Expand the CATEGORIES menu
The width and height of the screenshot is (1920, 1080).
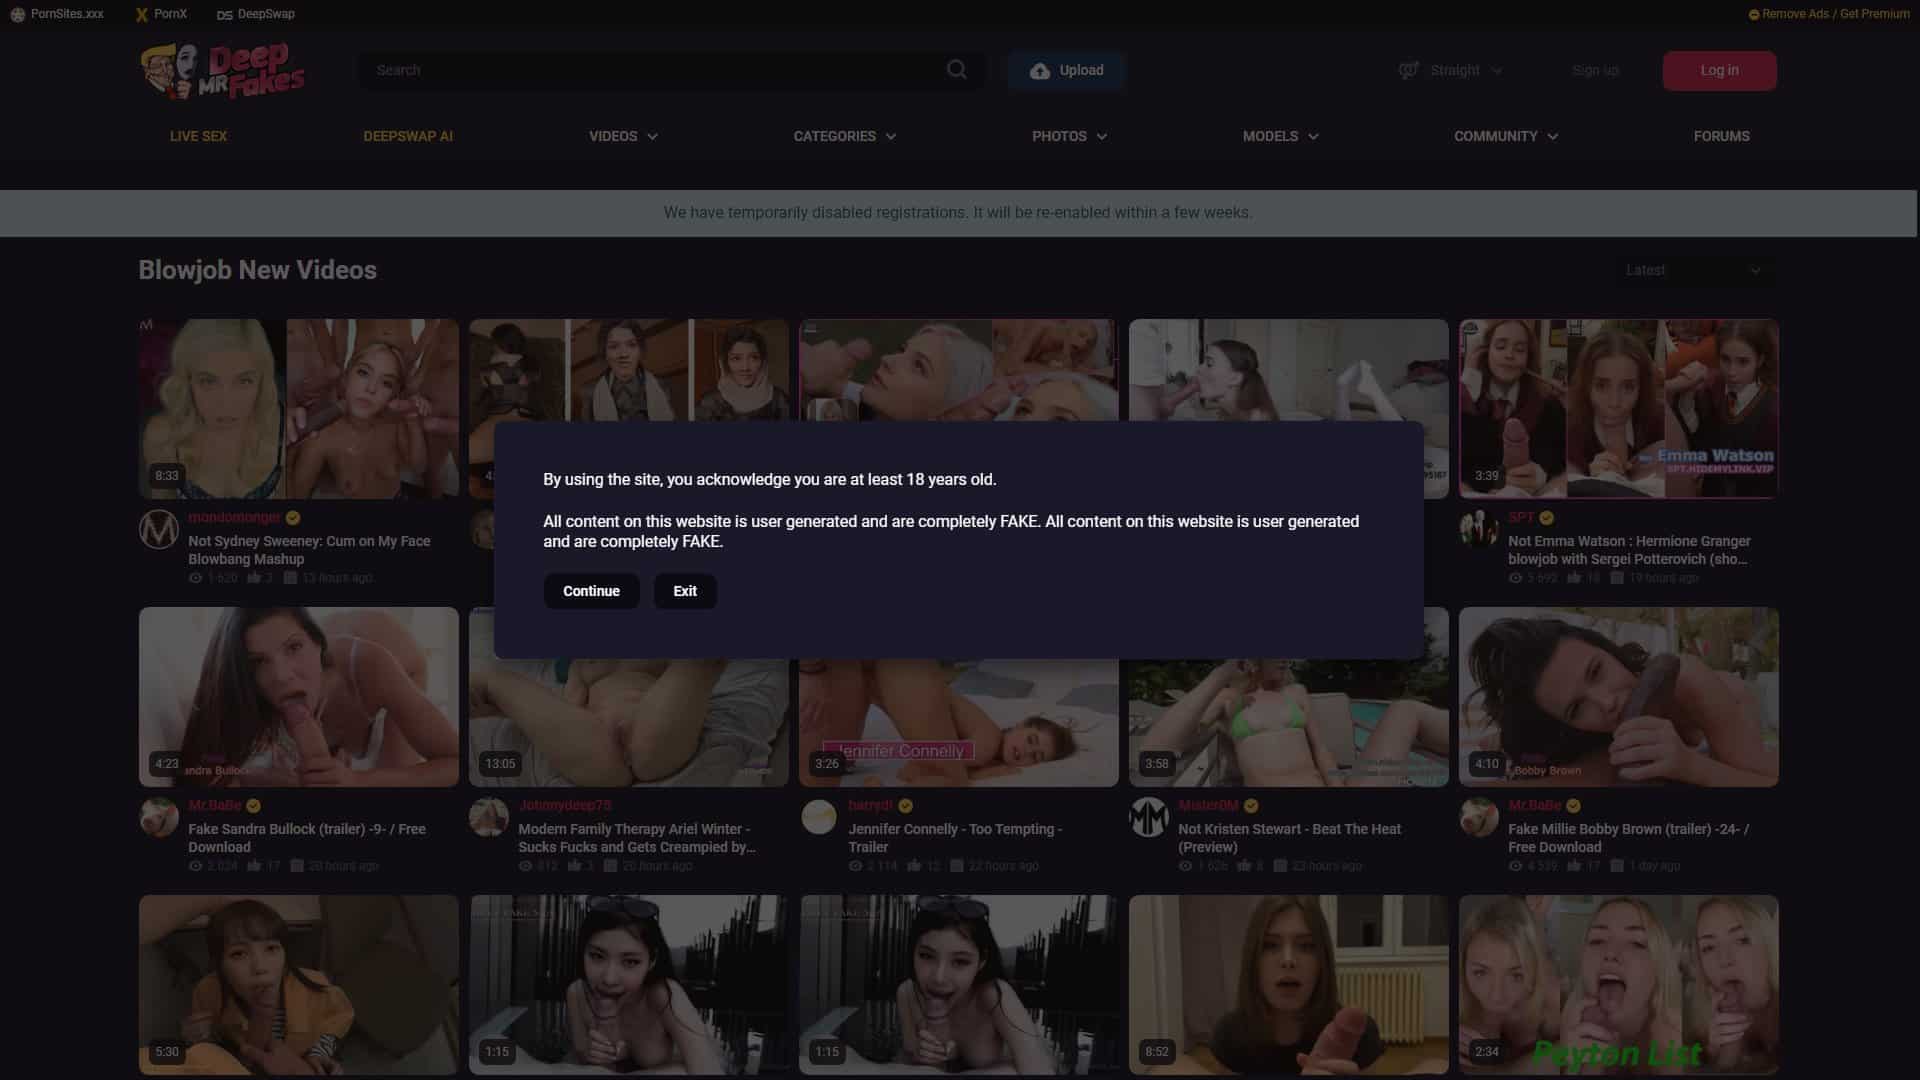tap(845, 136)
